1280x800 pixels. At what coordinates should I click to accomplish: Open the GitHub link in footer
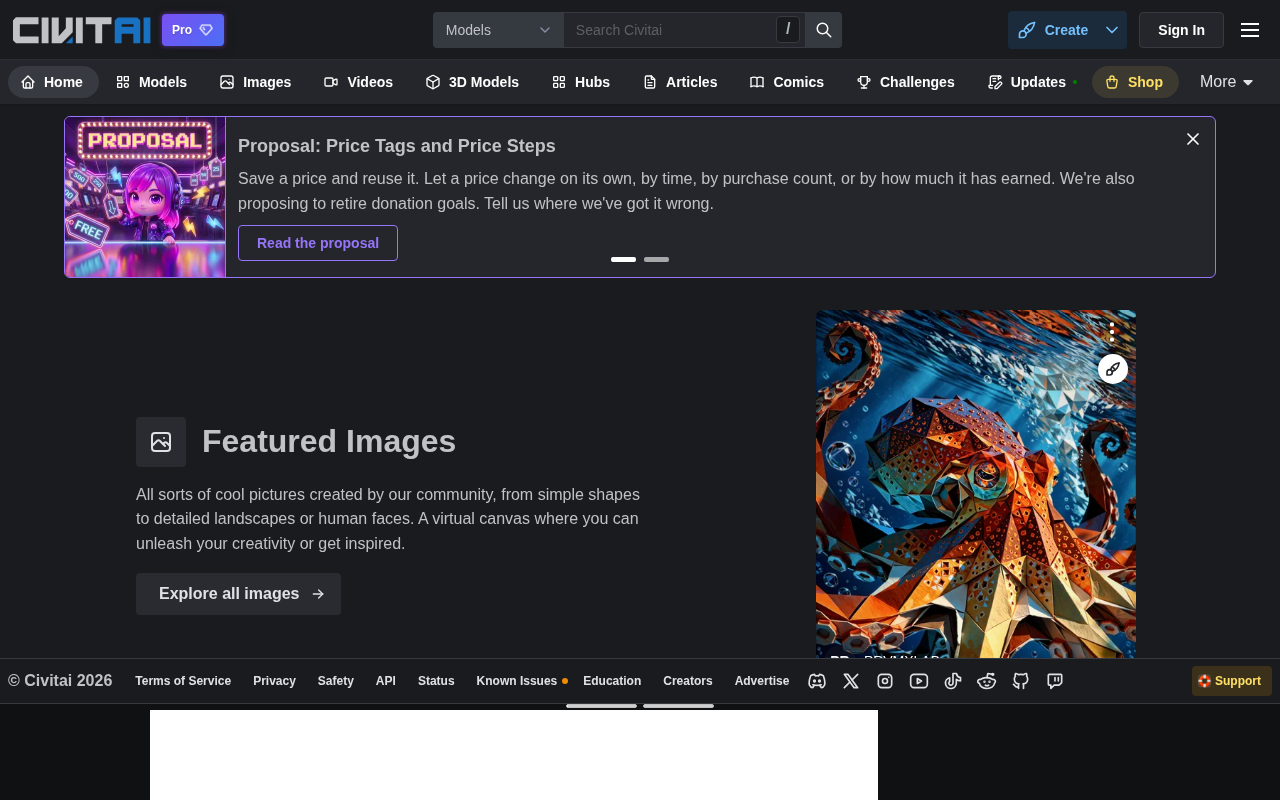1021,681
